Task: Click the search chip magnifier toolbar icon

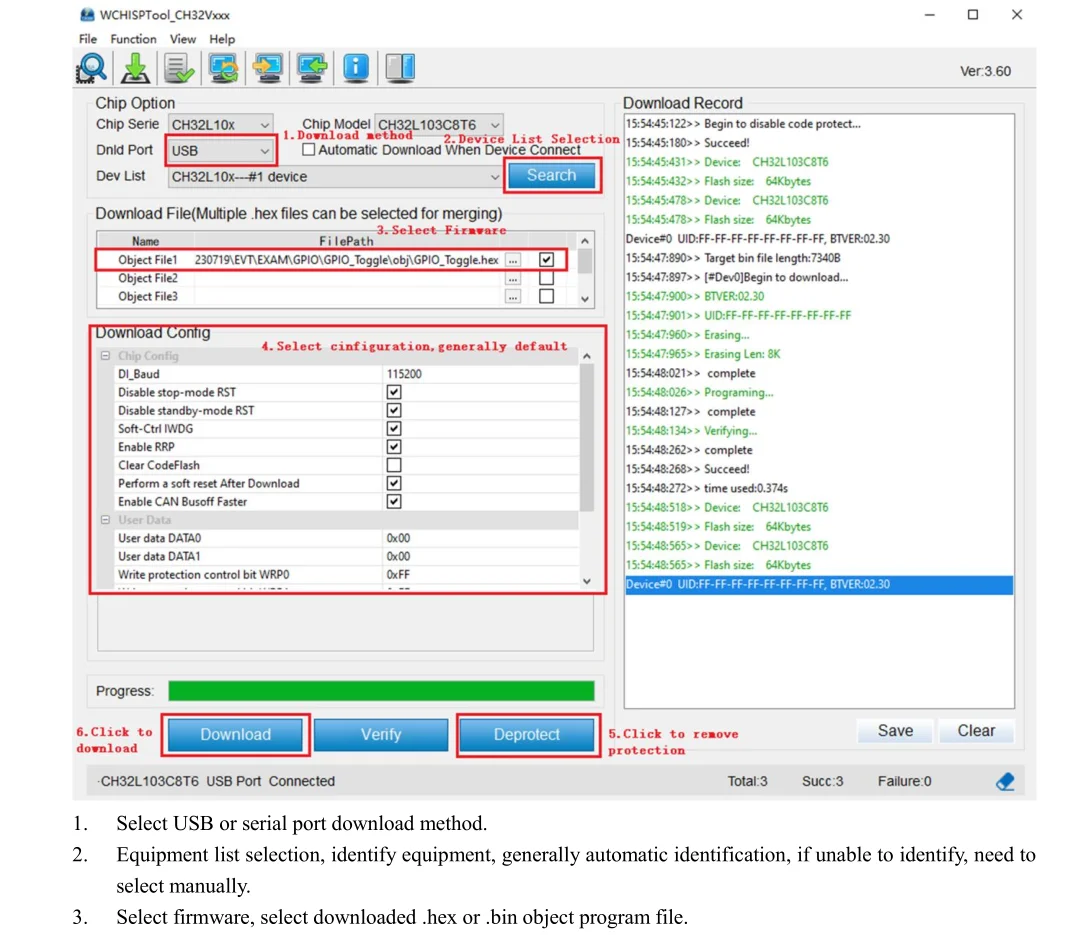Action: (x=91, y=68)
